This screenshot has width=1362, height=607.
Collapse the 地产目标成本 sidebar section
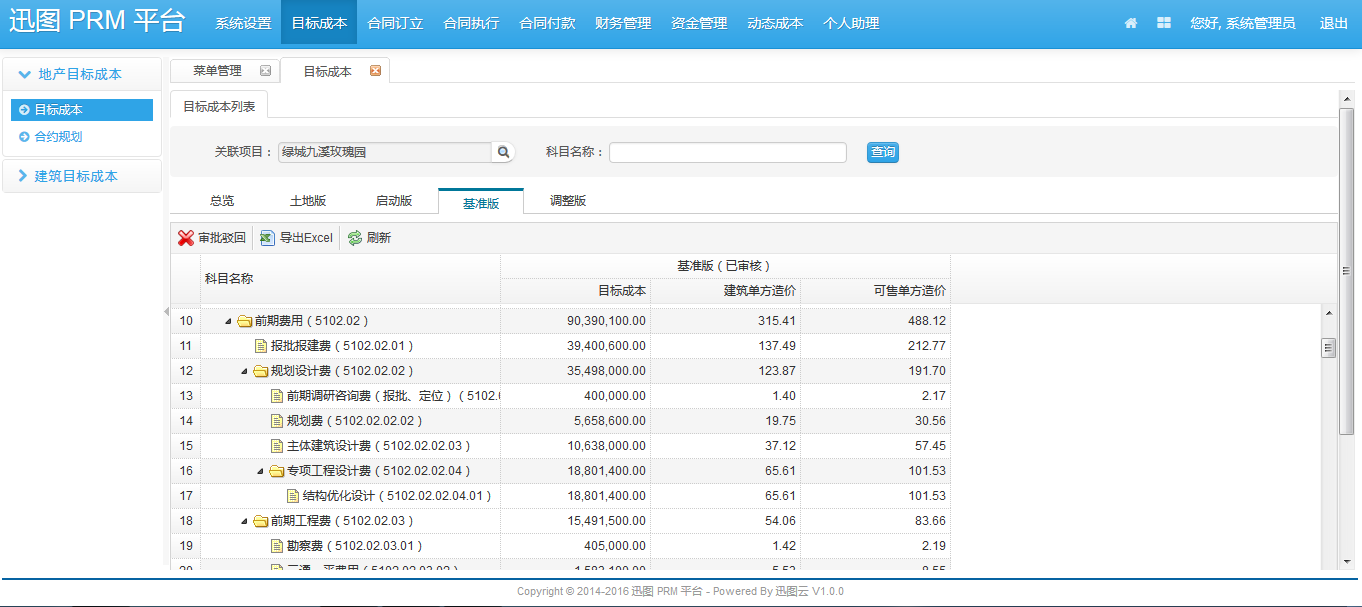(x=81, y=74)
